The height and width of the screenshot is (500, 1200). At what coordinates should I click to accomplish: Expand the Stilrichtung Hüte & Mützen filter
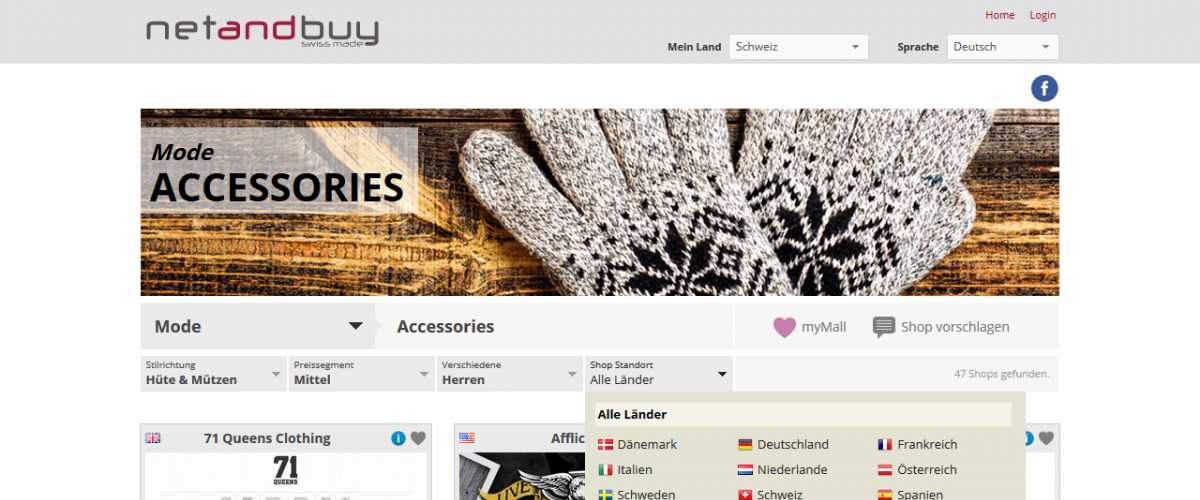coord(213,373)
